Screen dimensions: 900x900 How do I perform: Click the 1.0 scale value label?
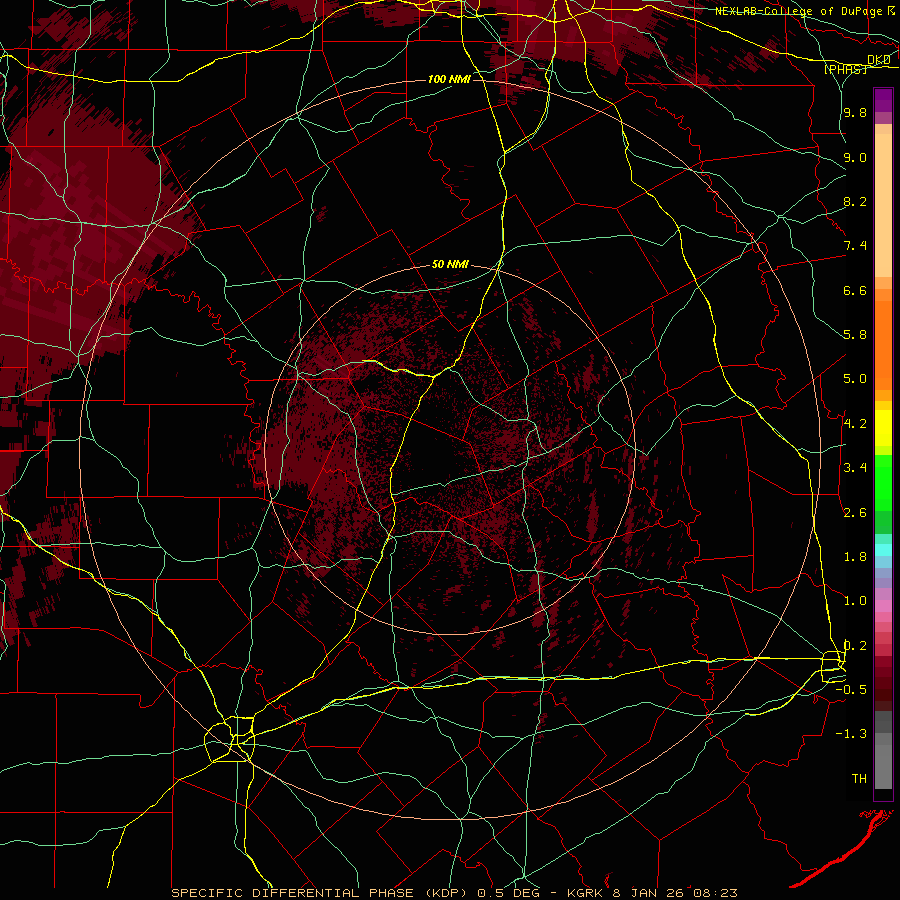[855, 601]
